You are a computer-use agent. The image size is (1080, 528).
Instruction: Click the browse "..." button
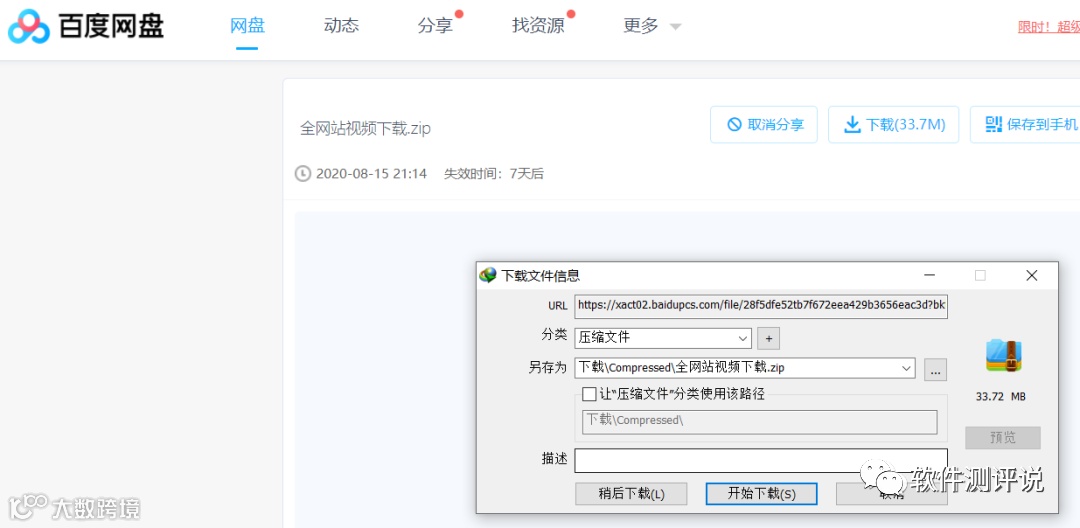935,370
